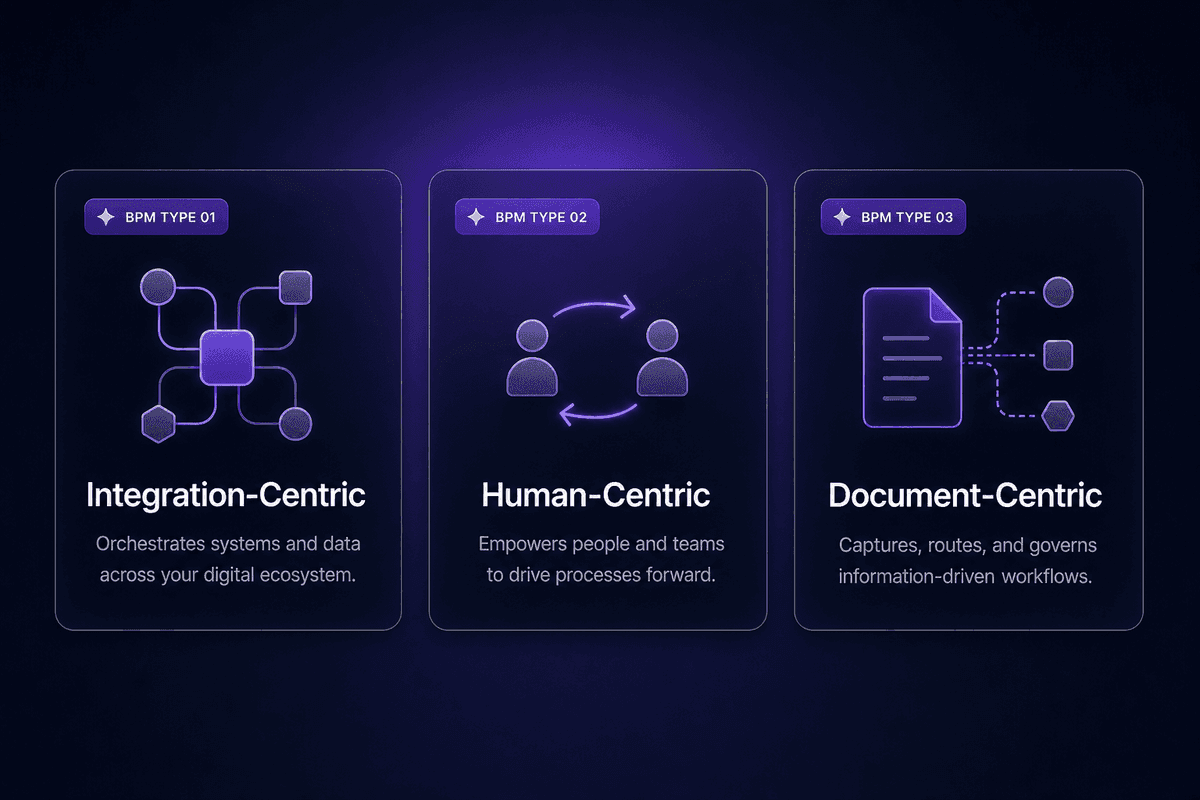Click the text 'Empowers people and teams'
Image resolution: width=1200 pixels, height=800 pixels.
601,545
